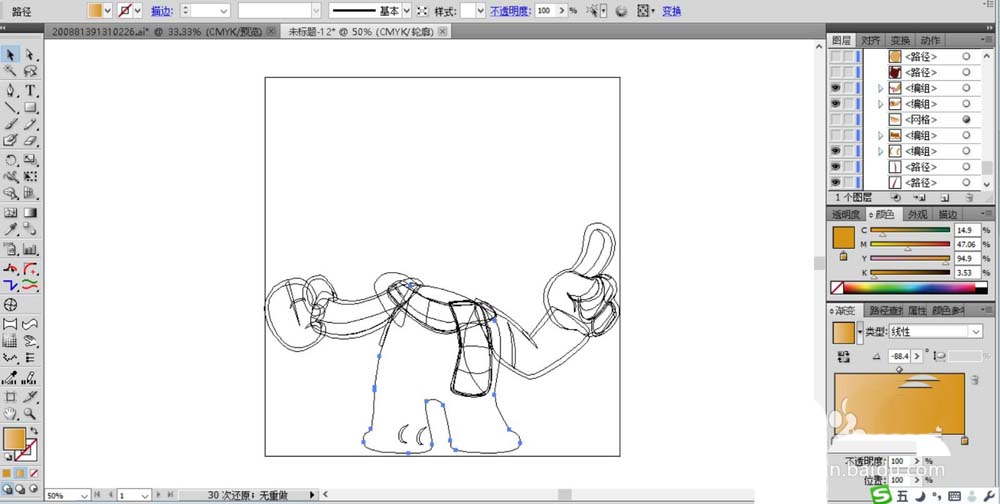Click the color spectrum bar
Viewport: 1000px width, 504px height.
(909, 288)
